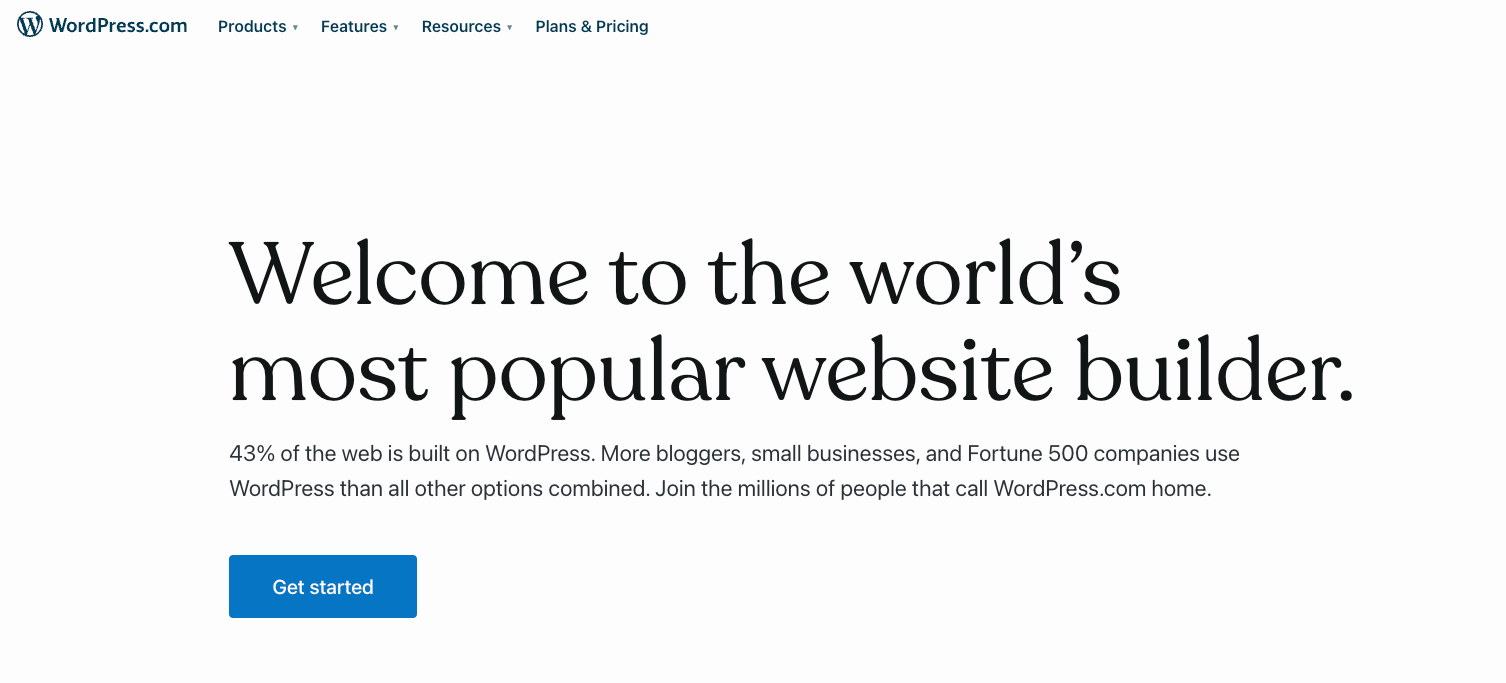The width and height of the screenshot is (1506, 683).
Task: Reveal Features submenu with its disclosure arrow
Action: 396,28
